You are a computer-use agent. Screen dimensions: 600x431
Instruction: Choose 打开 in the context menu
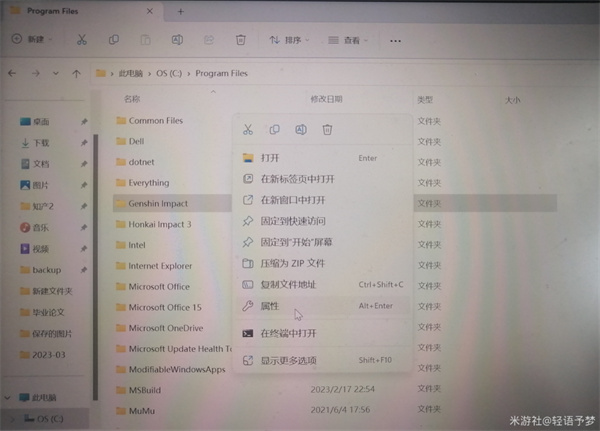coord(322,158)
